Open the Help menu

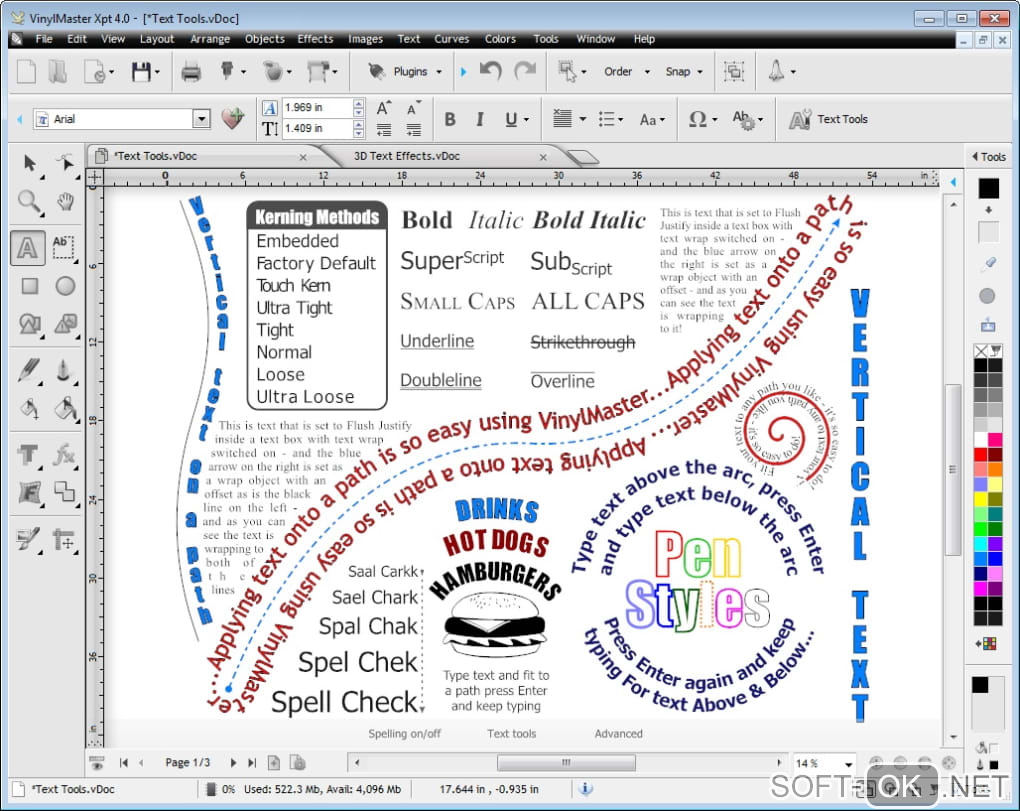pyautogui.click(x=644, y=39)
